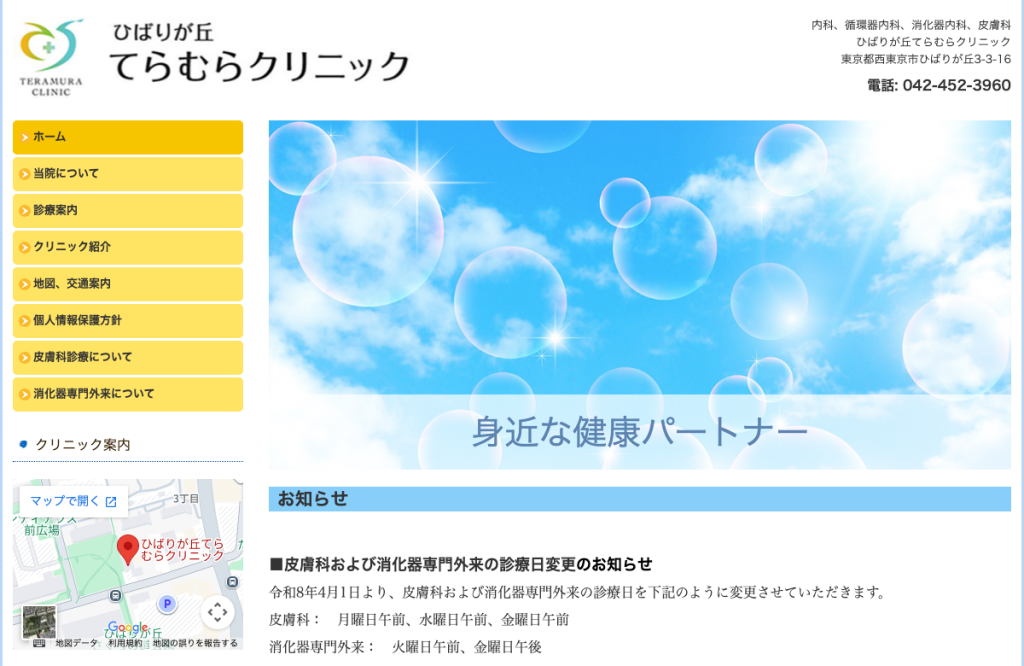Image resolution: width=1024 pixels, height=666 pixels.
Task: Click the 地図データ label on map
Action: 76,643
